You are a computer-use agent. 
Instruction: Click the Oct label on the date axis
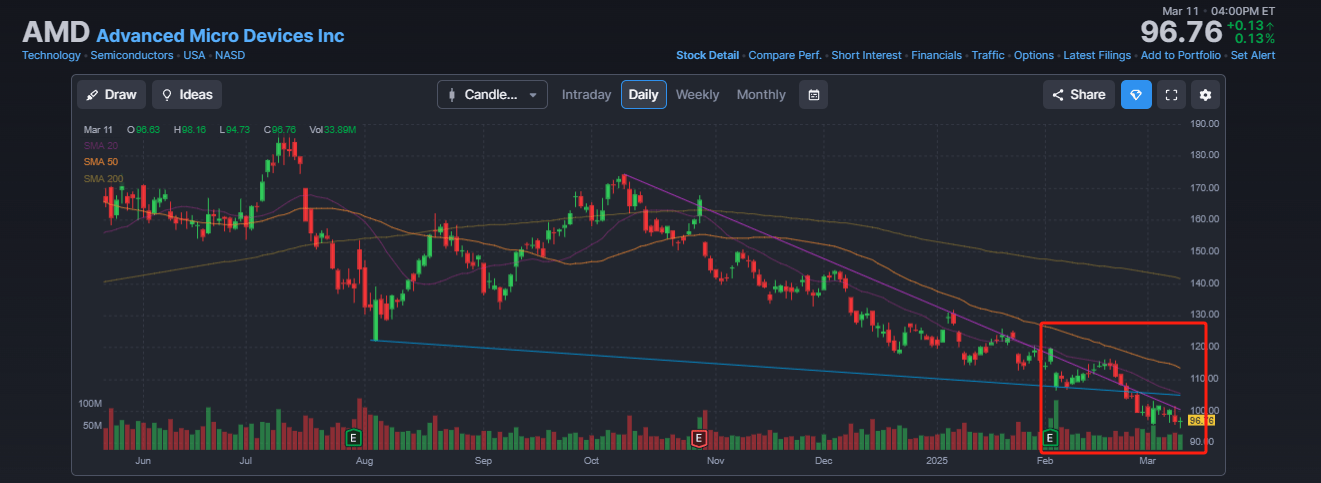pyautogui.click(x=591, y=462)
